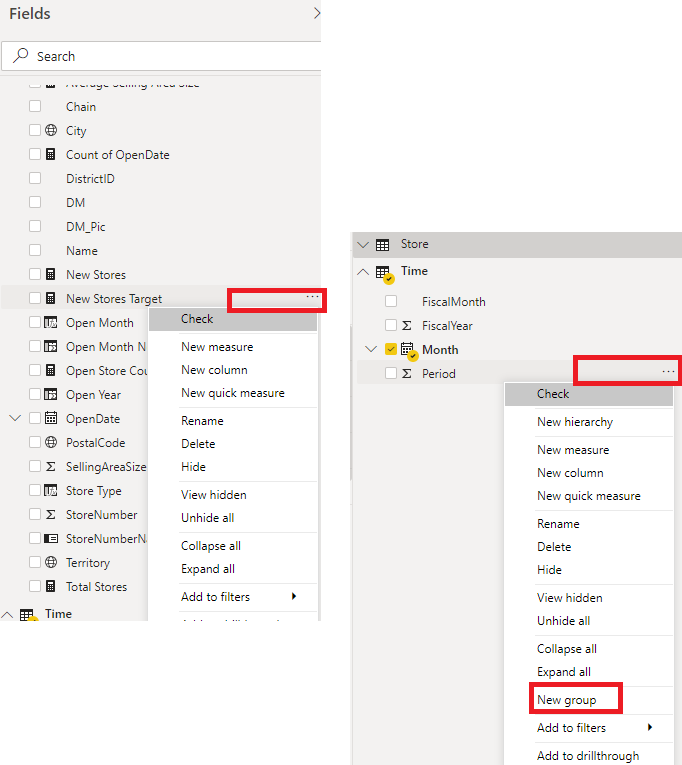Expand the Store table chevron
This screenshot has width=682, height=765.
[363, 244]
